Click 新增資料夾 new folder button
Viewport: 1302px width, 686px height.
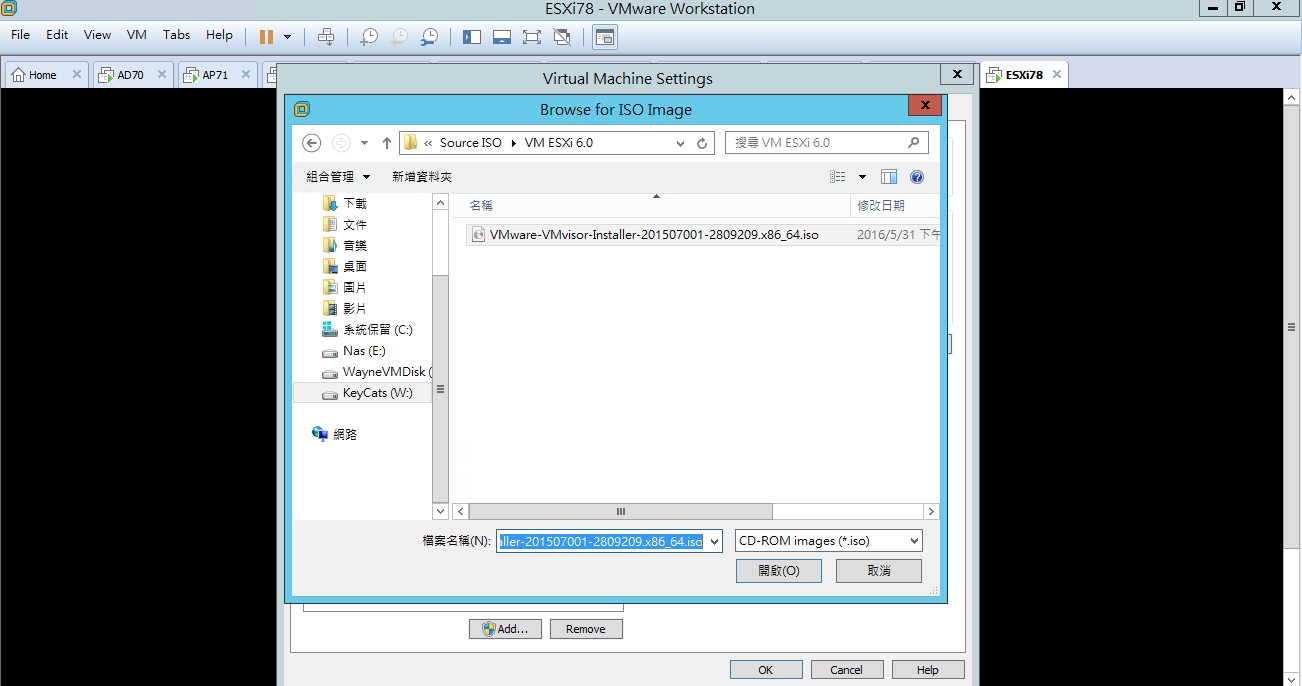[x=422, y=177]
